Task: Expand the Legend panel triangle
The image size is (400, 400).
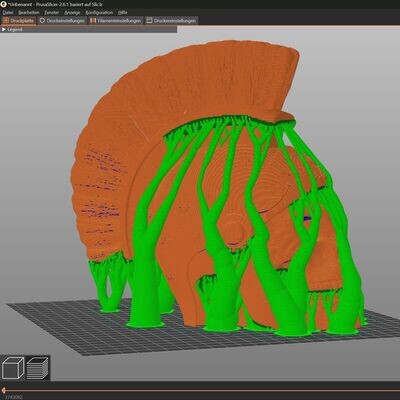Action: click(4, 29)
